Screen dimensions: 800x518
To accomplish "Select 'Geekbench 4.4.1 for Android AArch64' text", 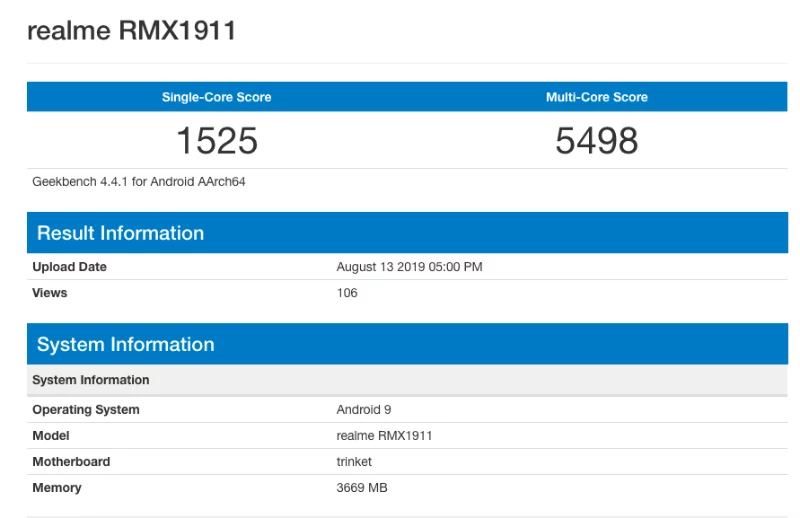I will coord(139,182).
